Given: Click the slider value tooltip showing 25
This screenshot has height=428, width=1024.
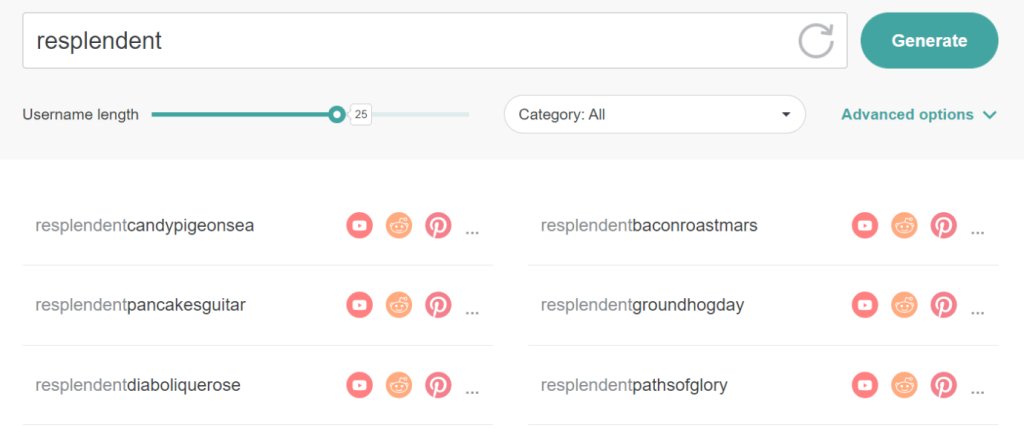Looking at the screenshot, I should [361, 115].
